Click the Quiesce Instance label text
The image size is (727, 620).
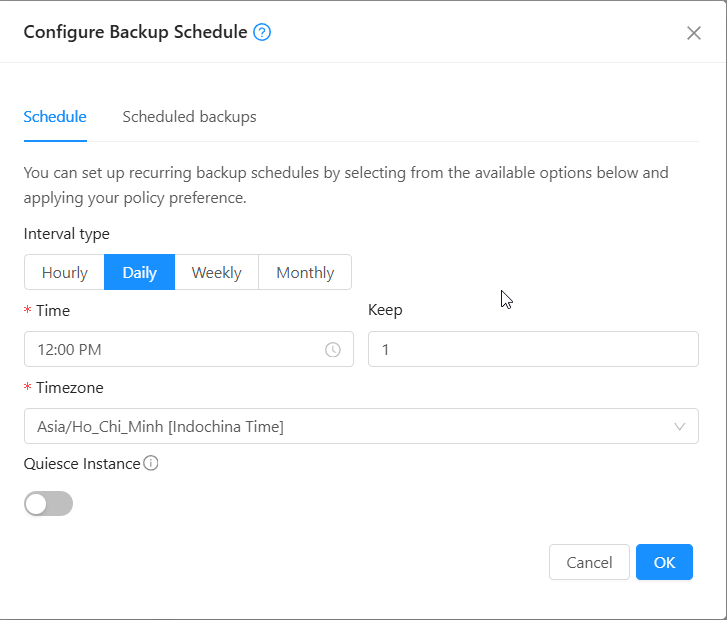tap(82, 463)
